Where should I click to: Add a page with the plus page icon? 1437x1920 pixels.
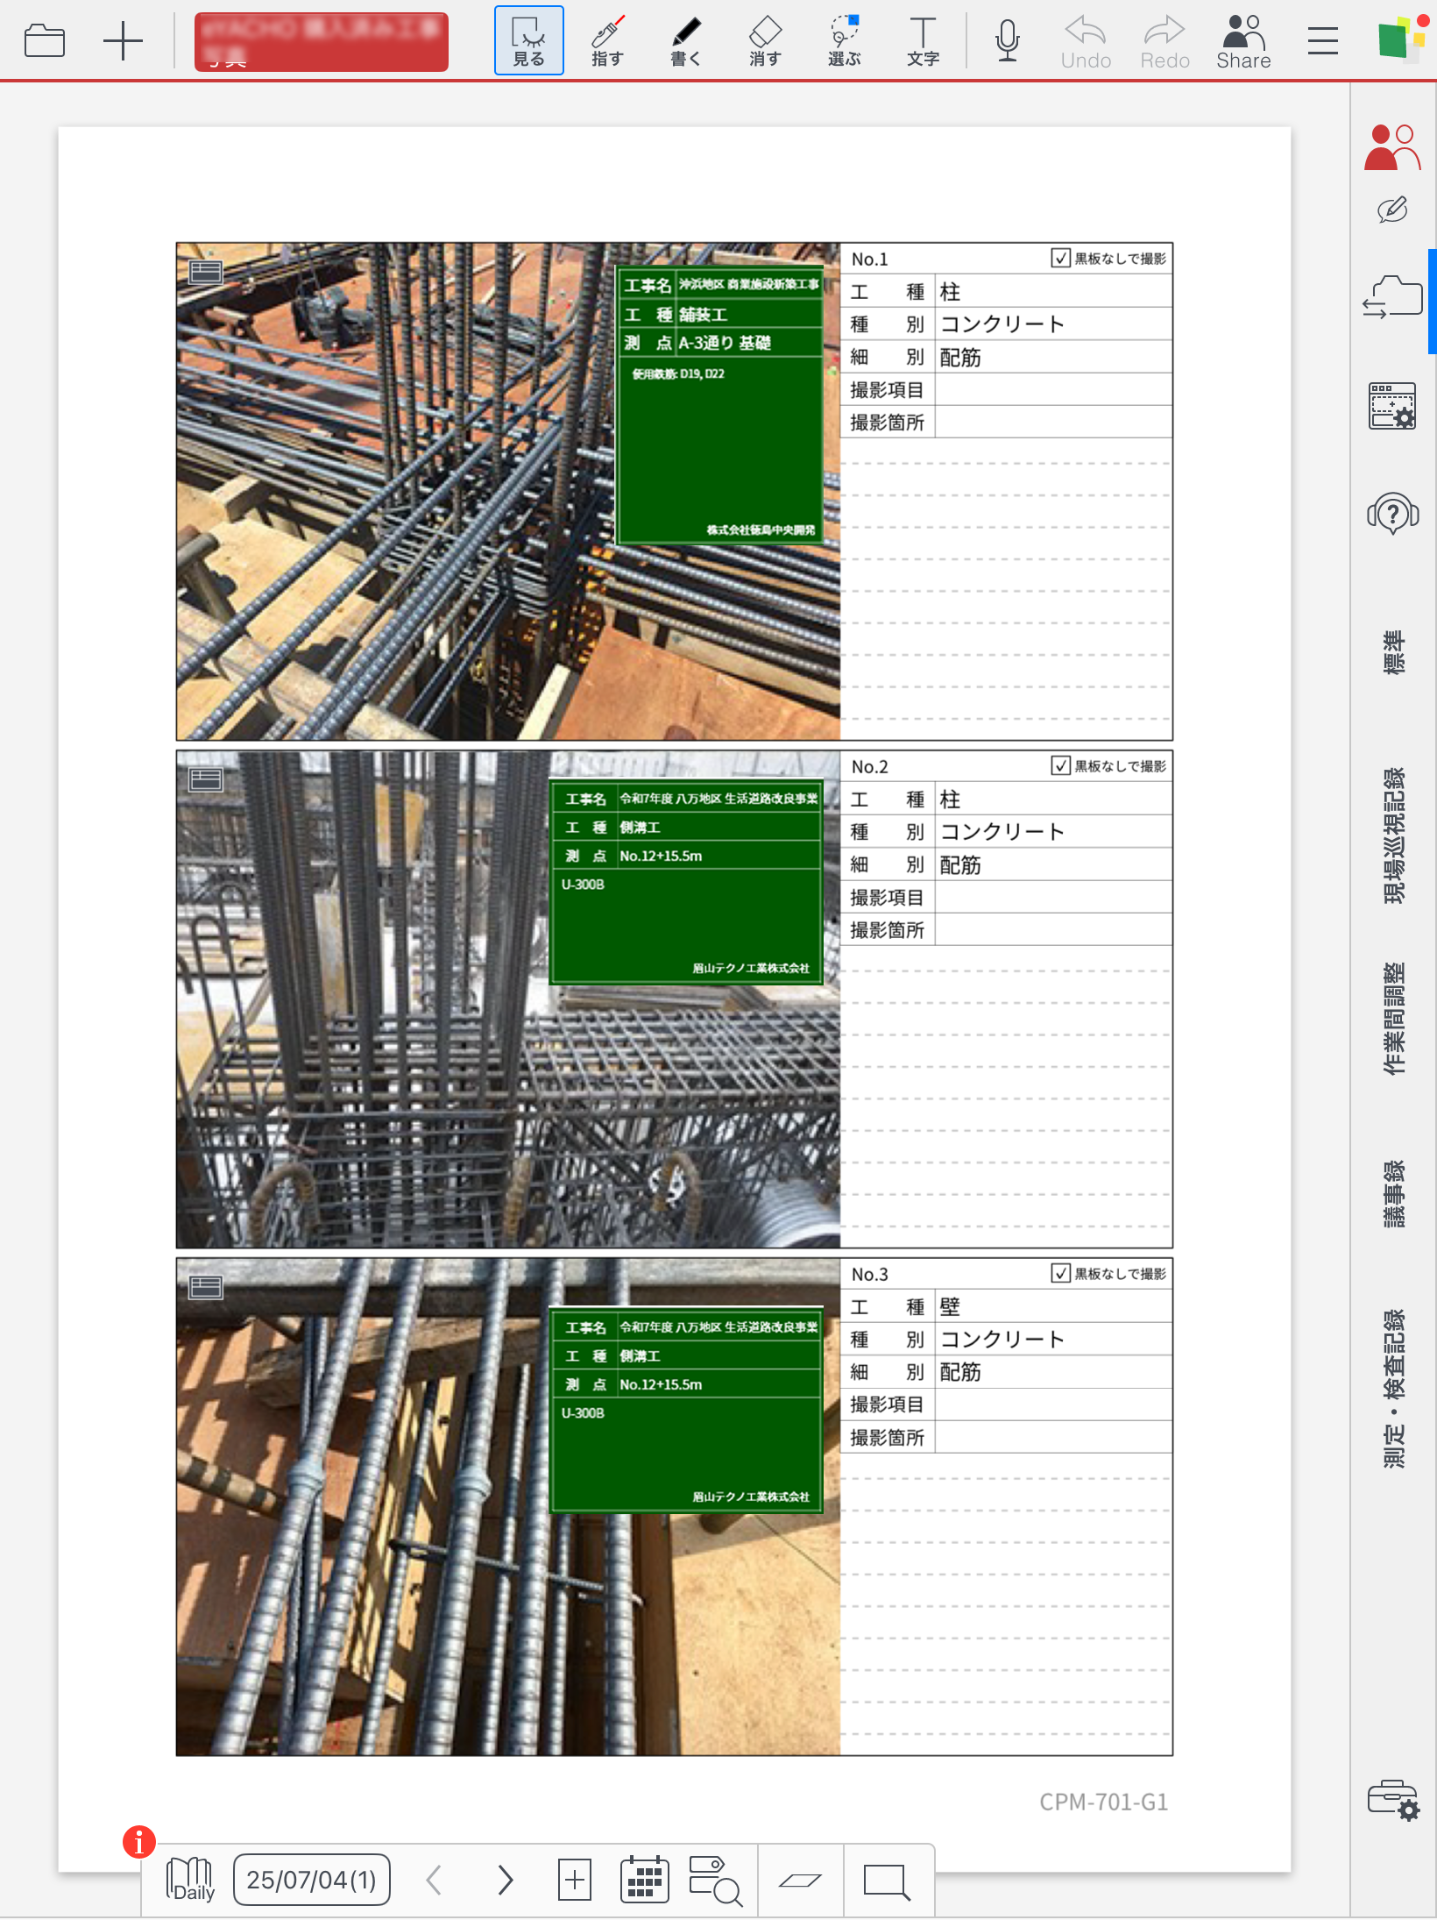[x=575, y=1880]
